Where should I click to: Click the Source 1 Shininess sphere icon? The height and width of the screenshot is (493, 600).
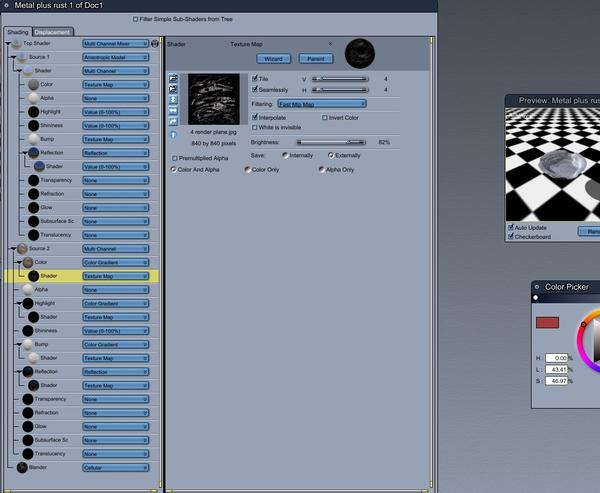[x=34, y=126]
